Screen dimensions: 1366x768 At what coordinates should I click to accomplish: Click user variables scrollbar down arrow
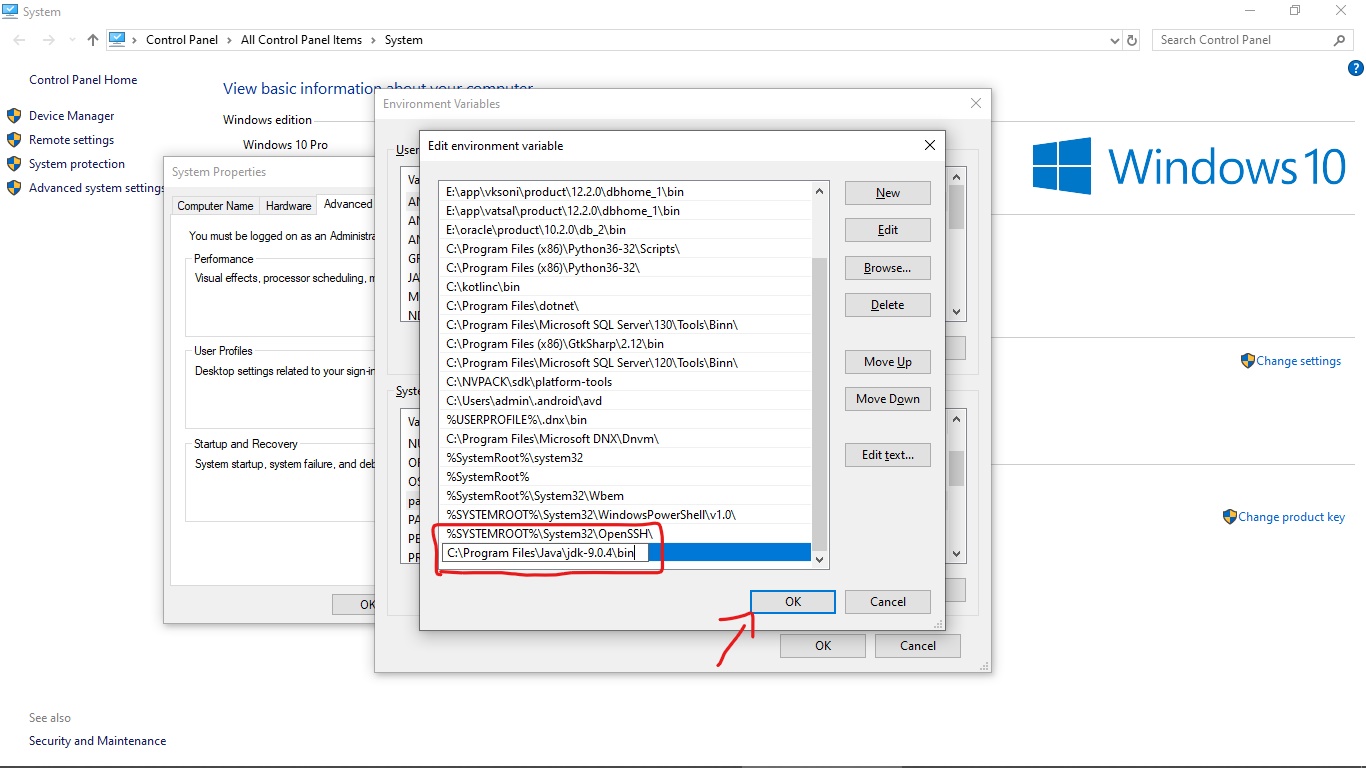click(x=956, y=312)
